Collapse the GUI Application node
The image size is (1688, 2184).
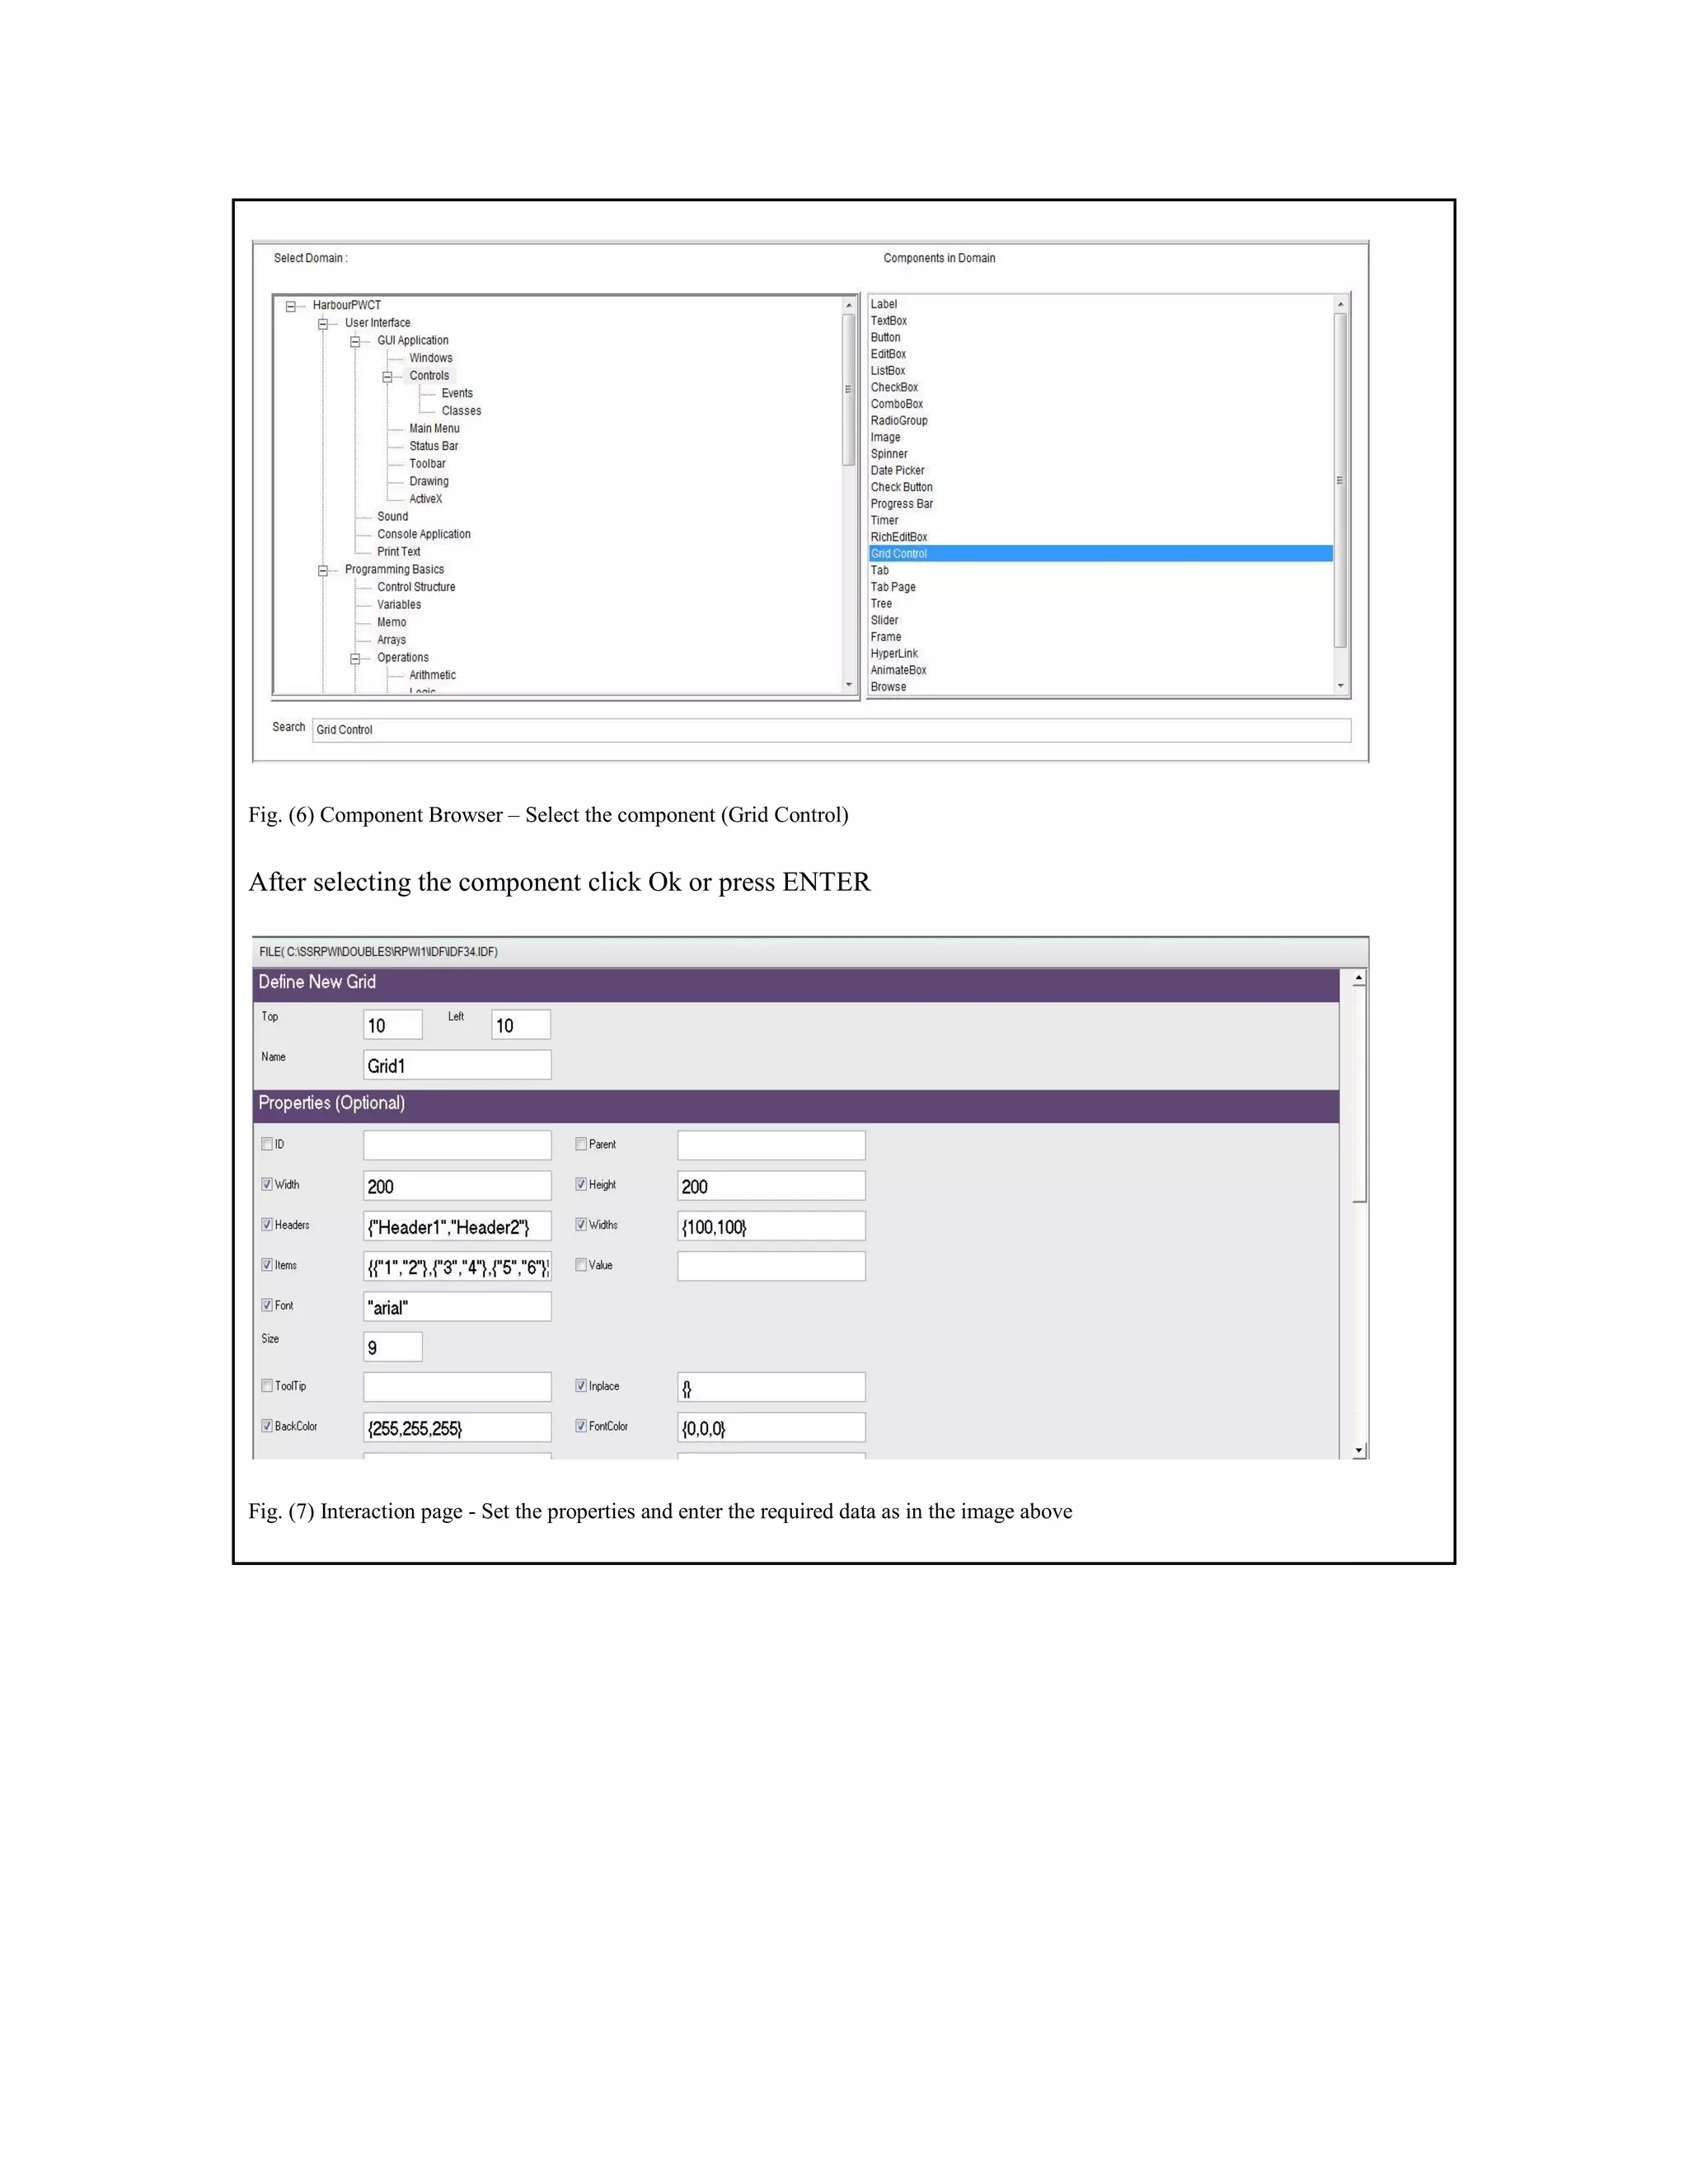tap(355, 342)
